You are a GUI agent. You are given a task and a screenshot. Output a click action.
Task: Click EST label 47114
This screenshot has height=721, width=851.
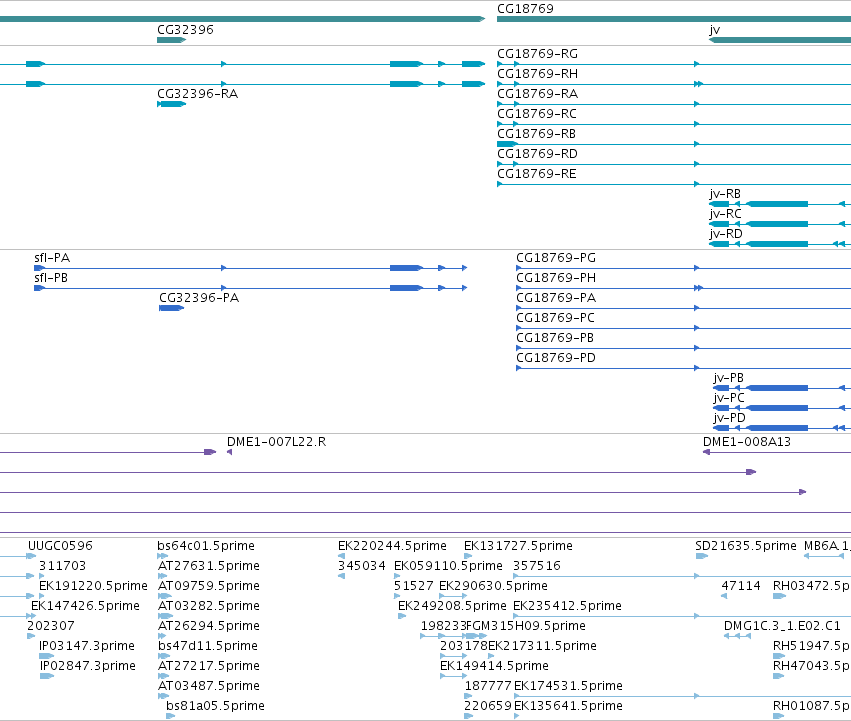741,586
